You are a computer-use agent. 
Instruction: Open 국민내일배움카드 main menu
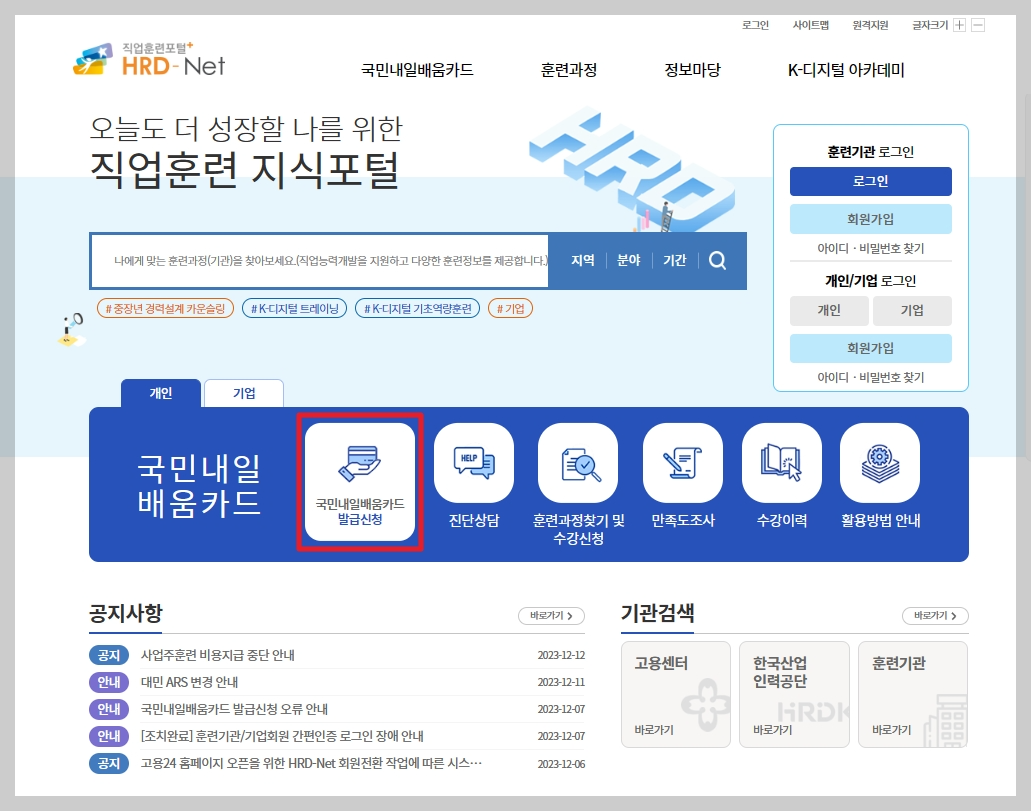click(417, 70)
